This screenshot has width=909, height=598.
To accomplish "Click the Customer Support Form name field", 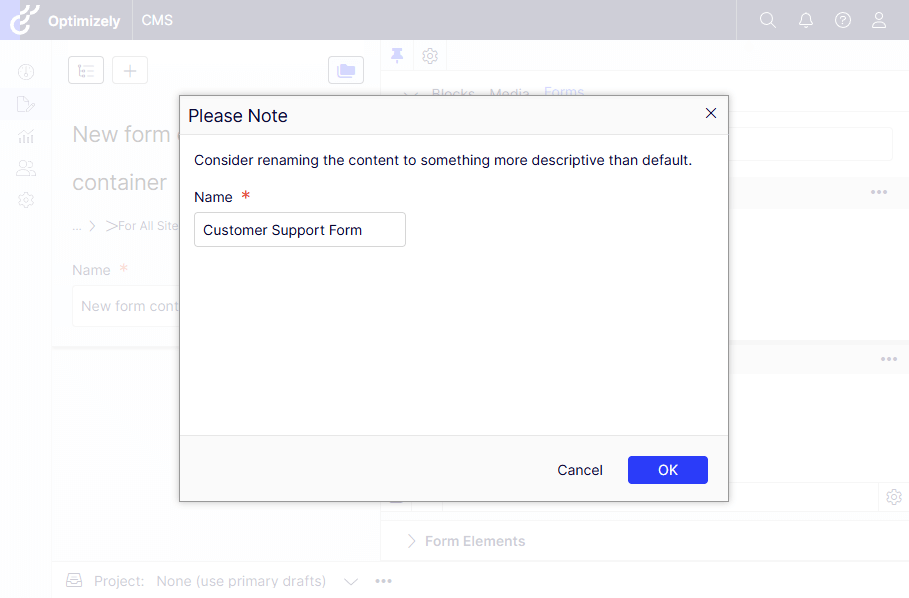I will pos(300,230).
